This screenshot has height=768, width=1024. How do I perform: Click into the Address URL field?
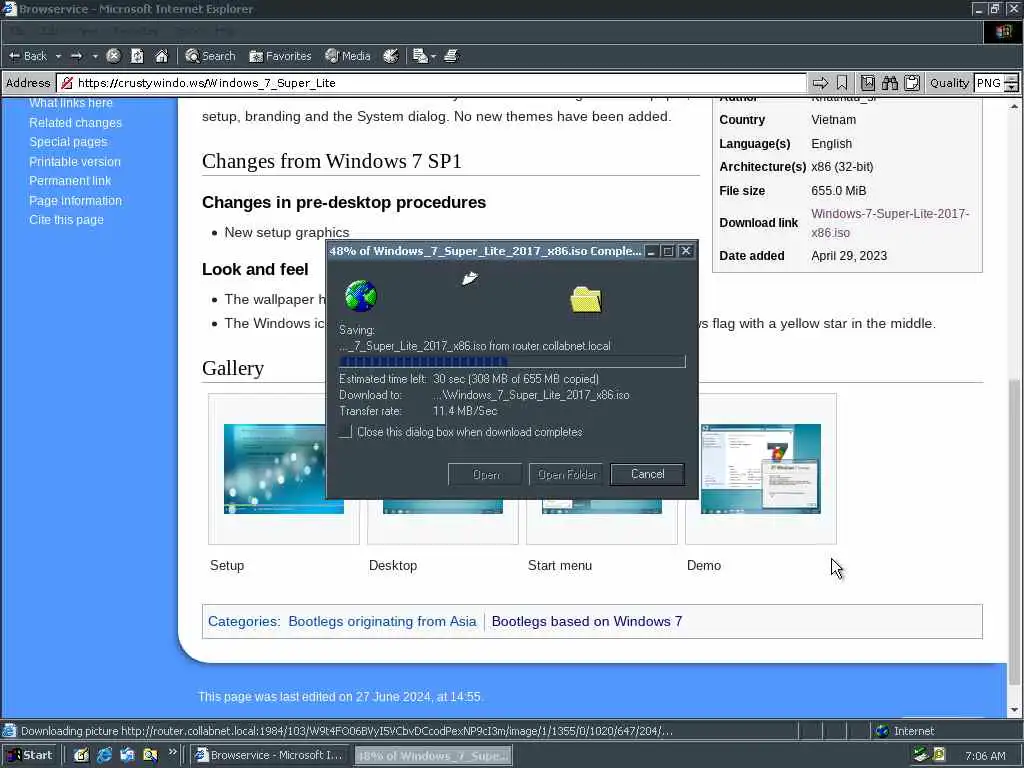[x=431, y=83]
